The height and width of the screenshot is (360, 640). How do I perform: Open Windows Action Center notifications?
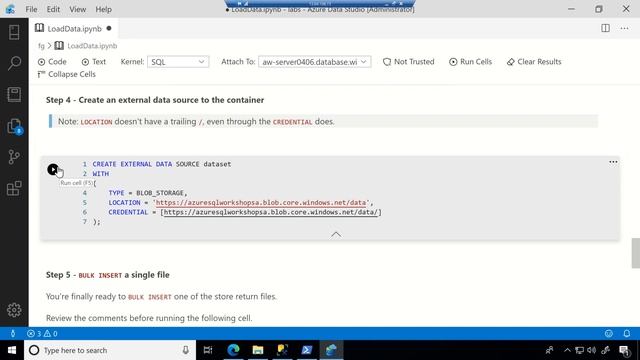click(624, 350)
